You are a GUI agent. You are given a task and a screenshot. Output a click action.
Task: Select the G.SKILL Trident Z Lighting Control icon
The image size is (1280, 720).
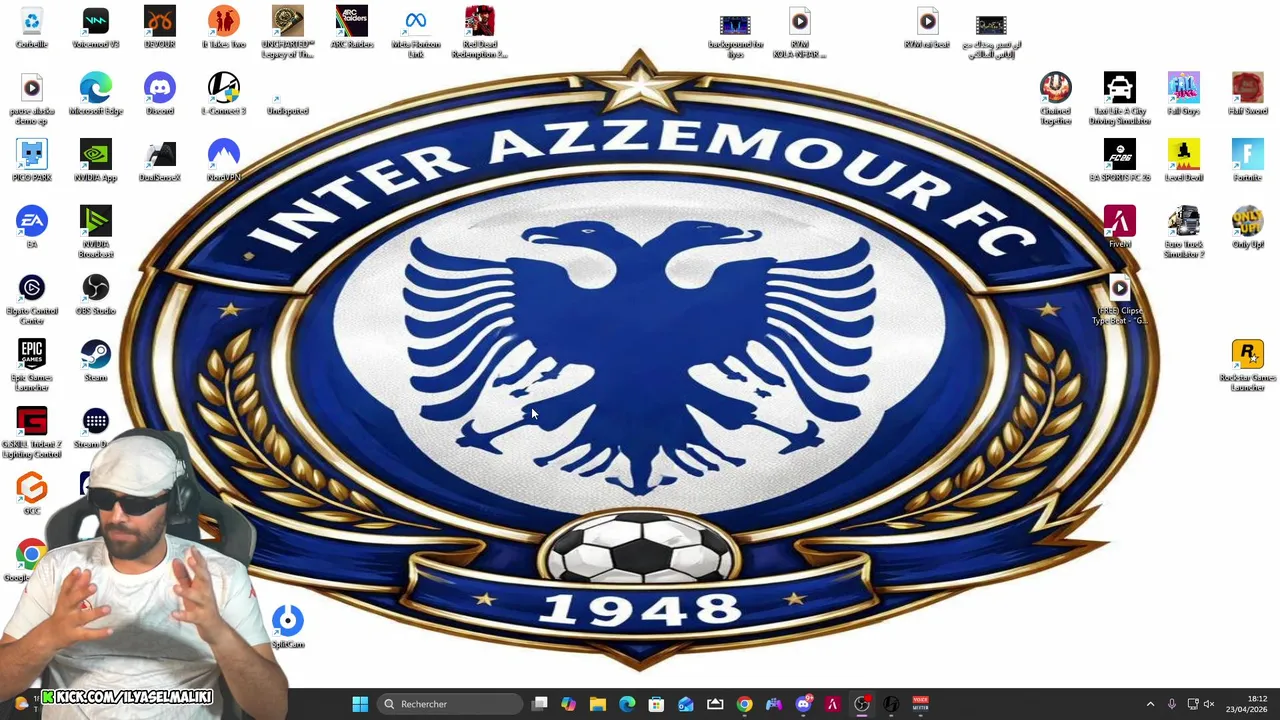click(x=32, y=434)
